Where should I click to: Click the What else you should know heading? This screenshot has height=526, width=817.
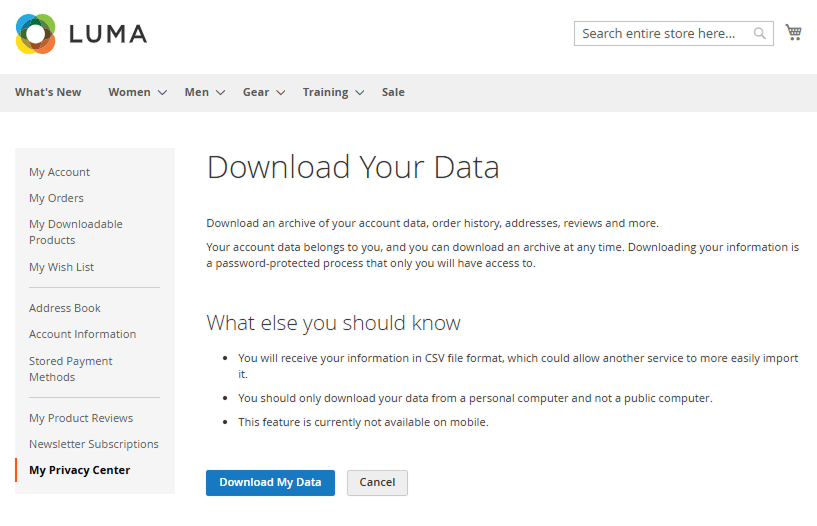(x=333, y=323)
